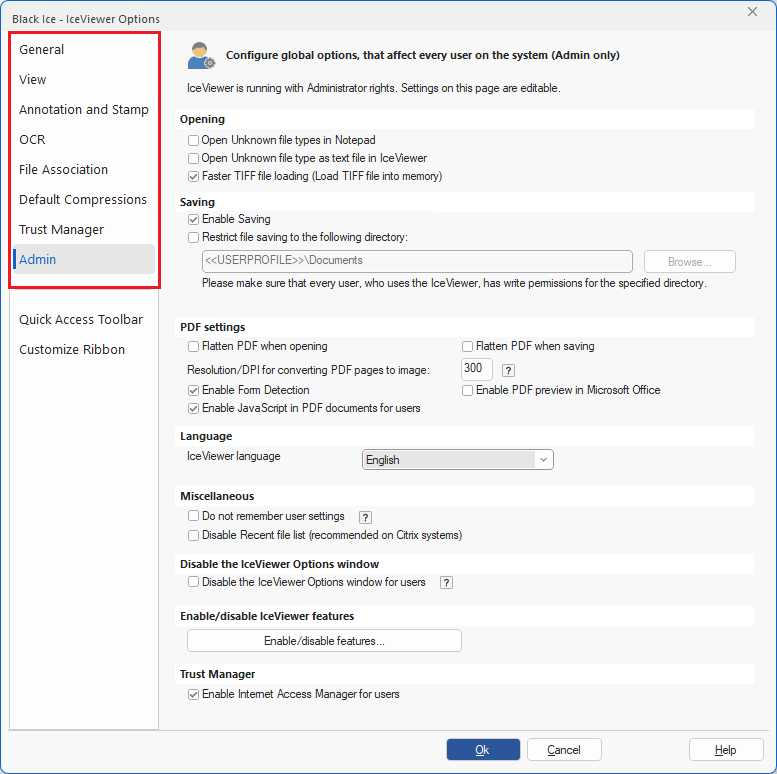Uncheck Faster TIFF file loading
777x774 pixels.
(x=193, y=176)
